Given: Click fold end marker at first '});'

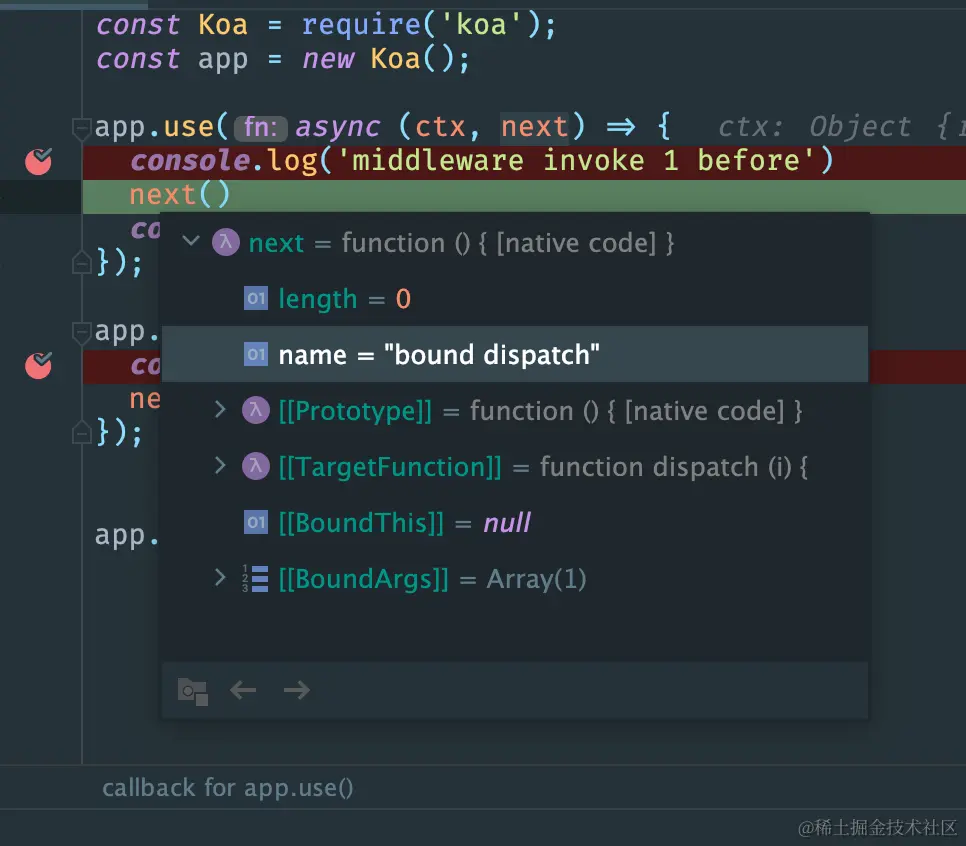Looking at the screenshot, I should (81, 262).
